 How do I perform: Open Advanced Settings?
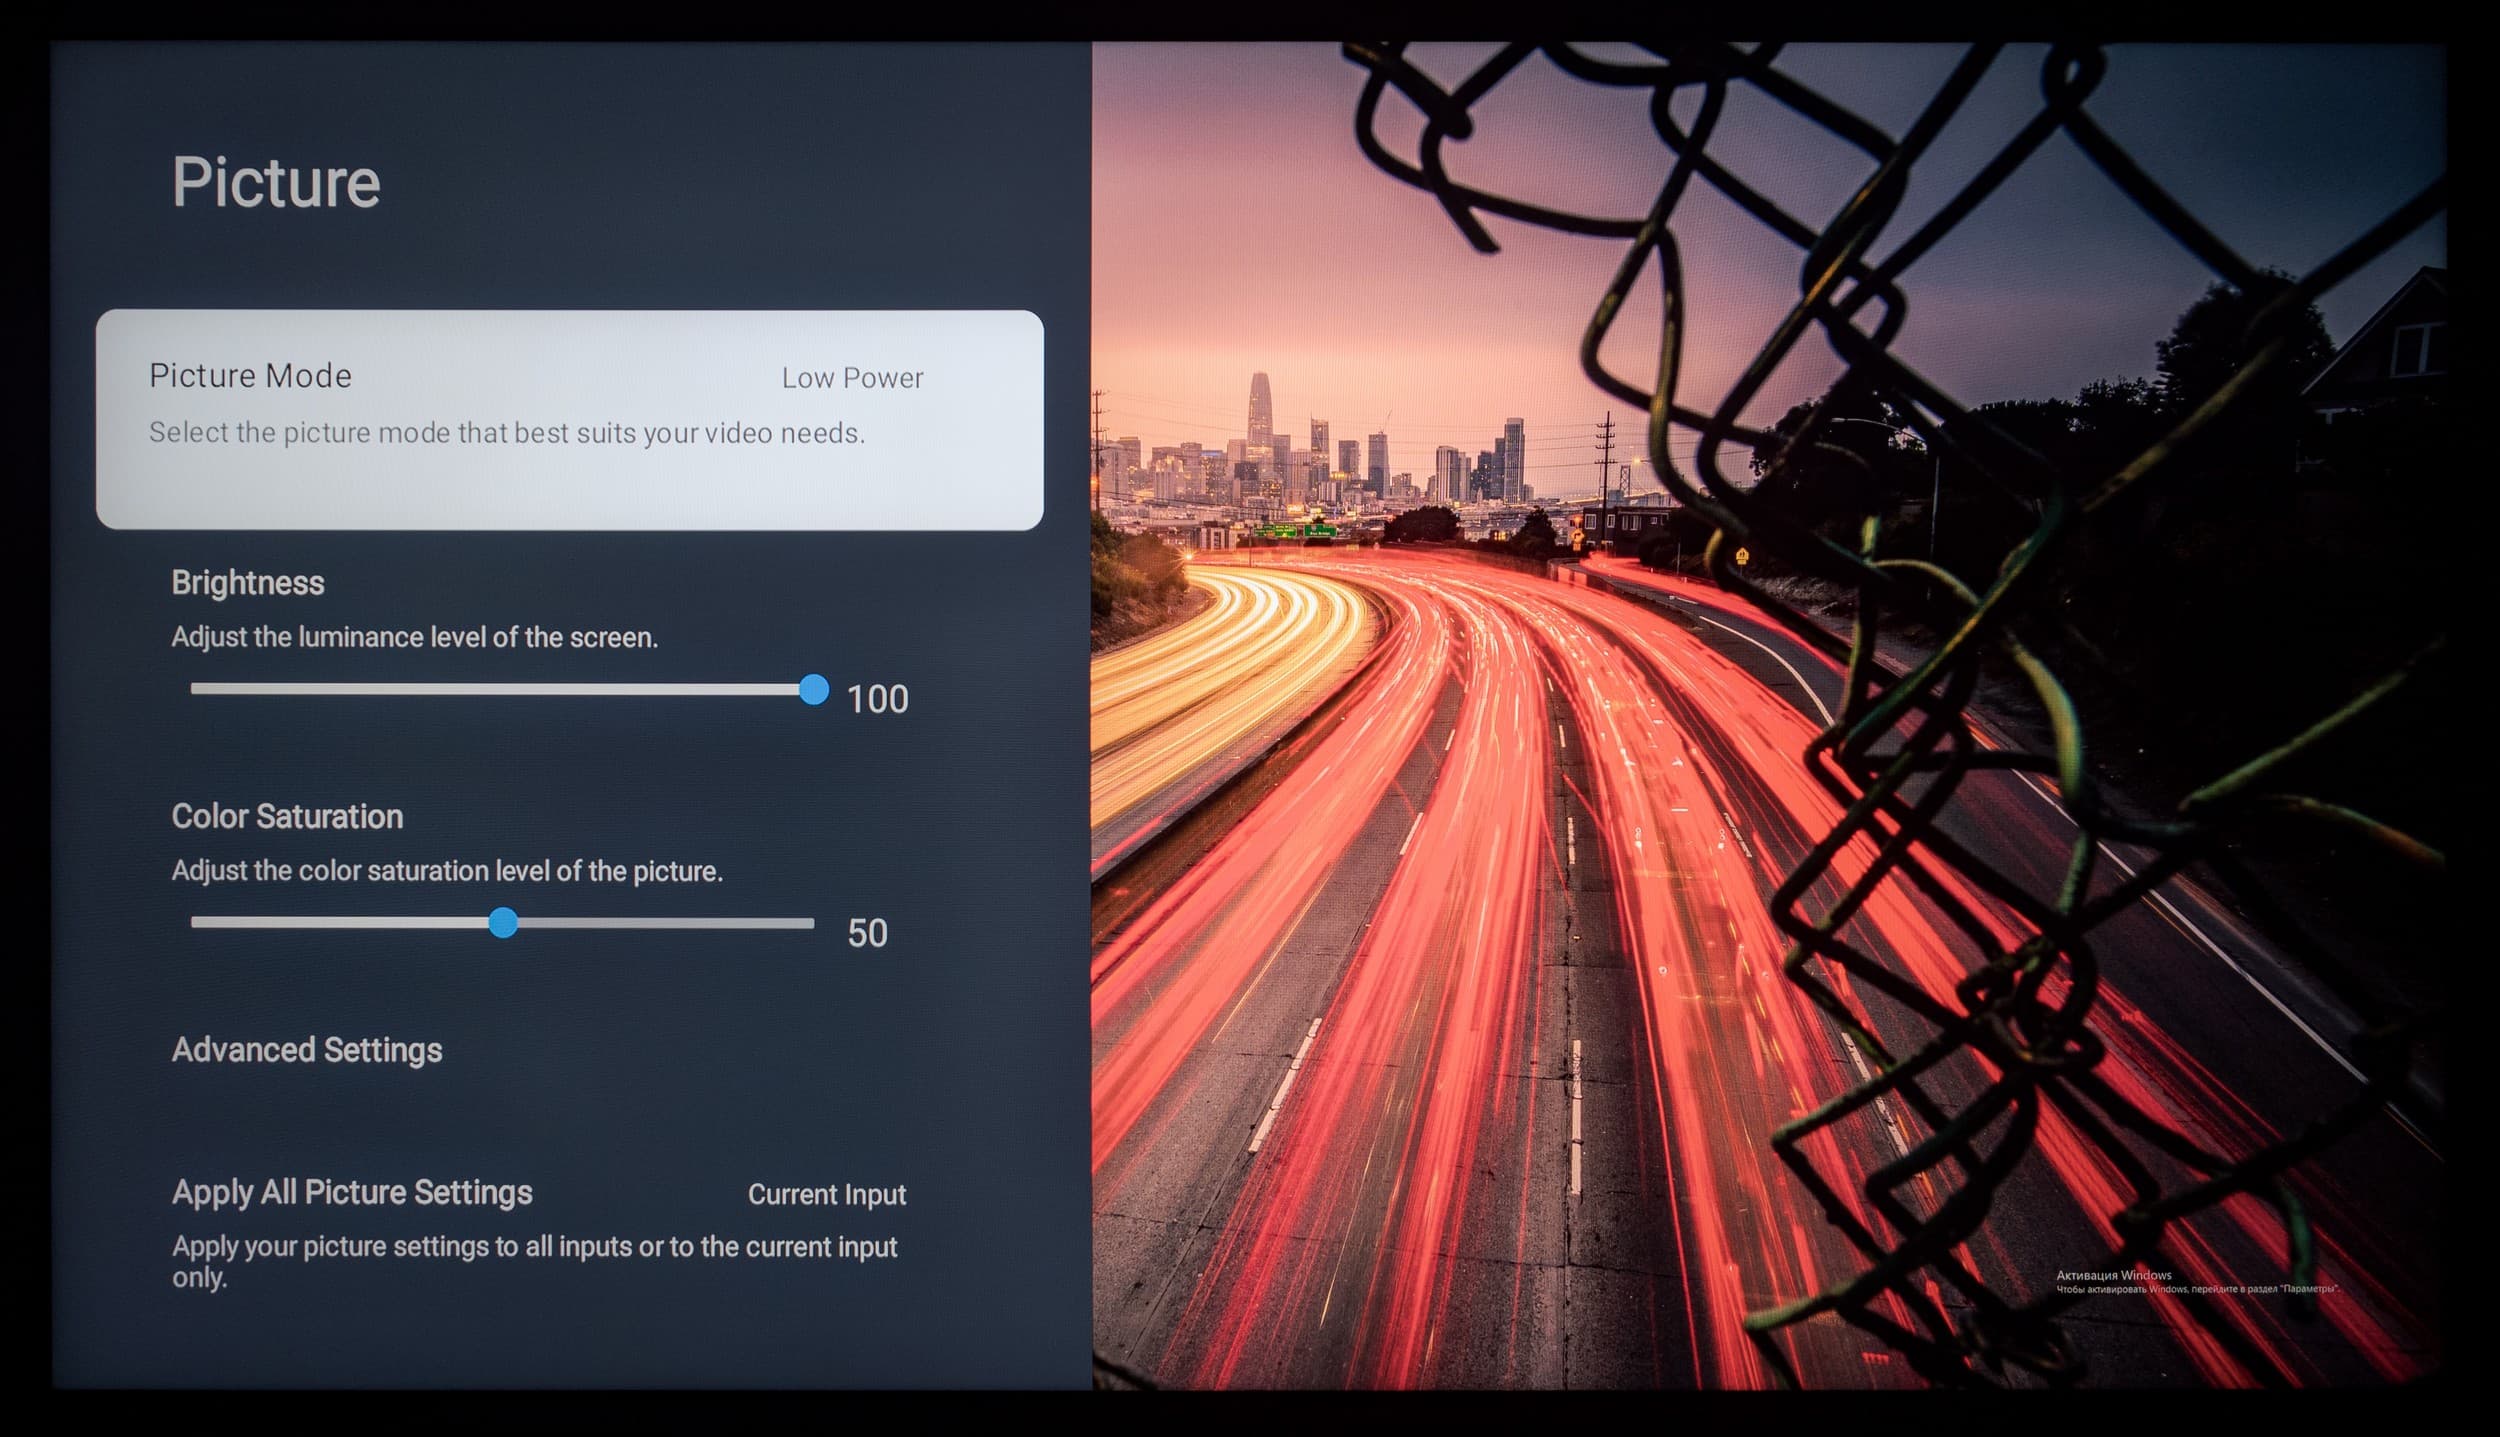pos(307,1050)
